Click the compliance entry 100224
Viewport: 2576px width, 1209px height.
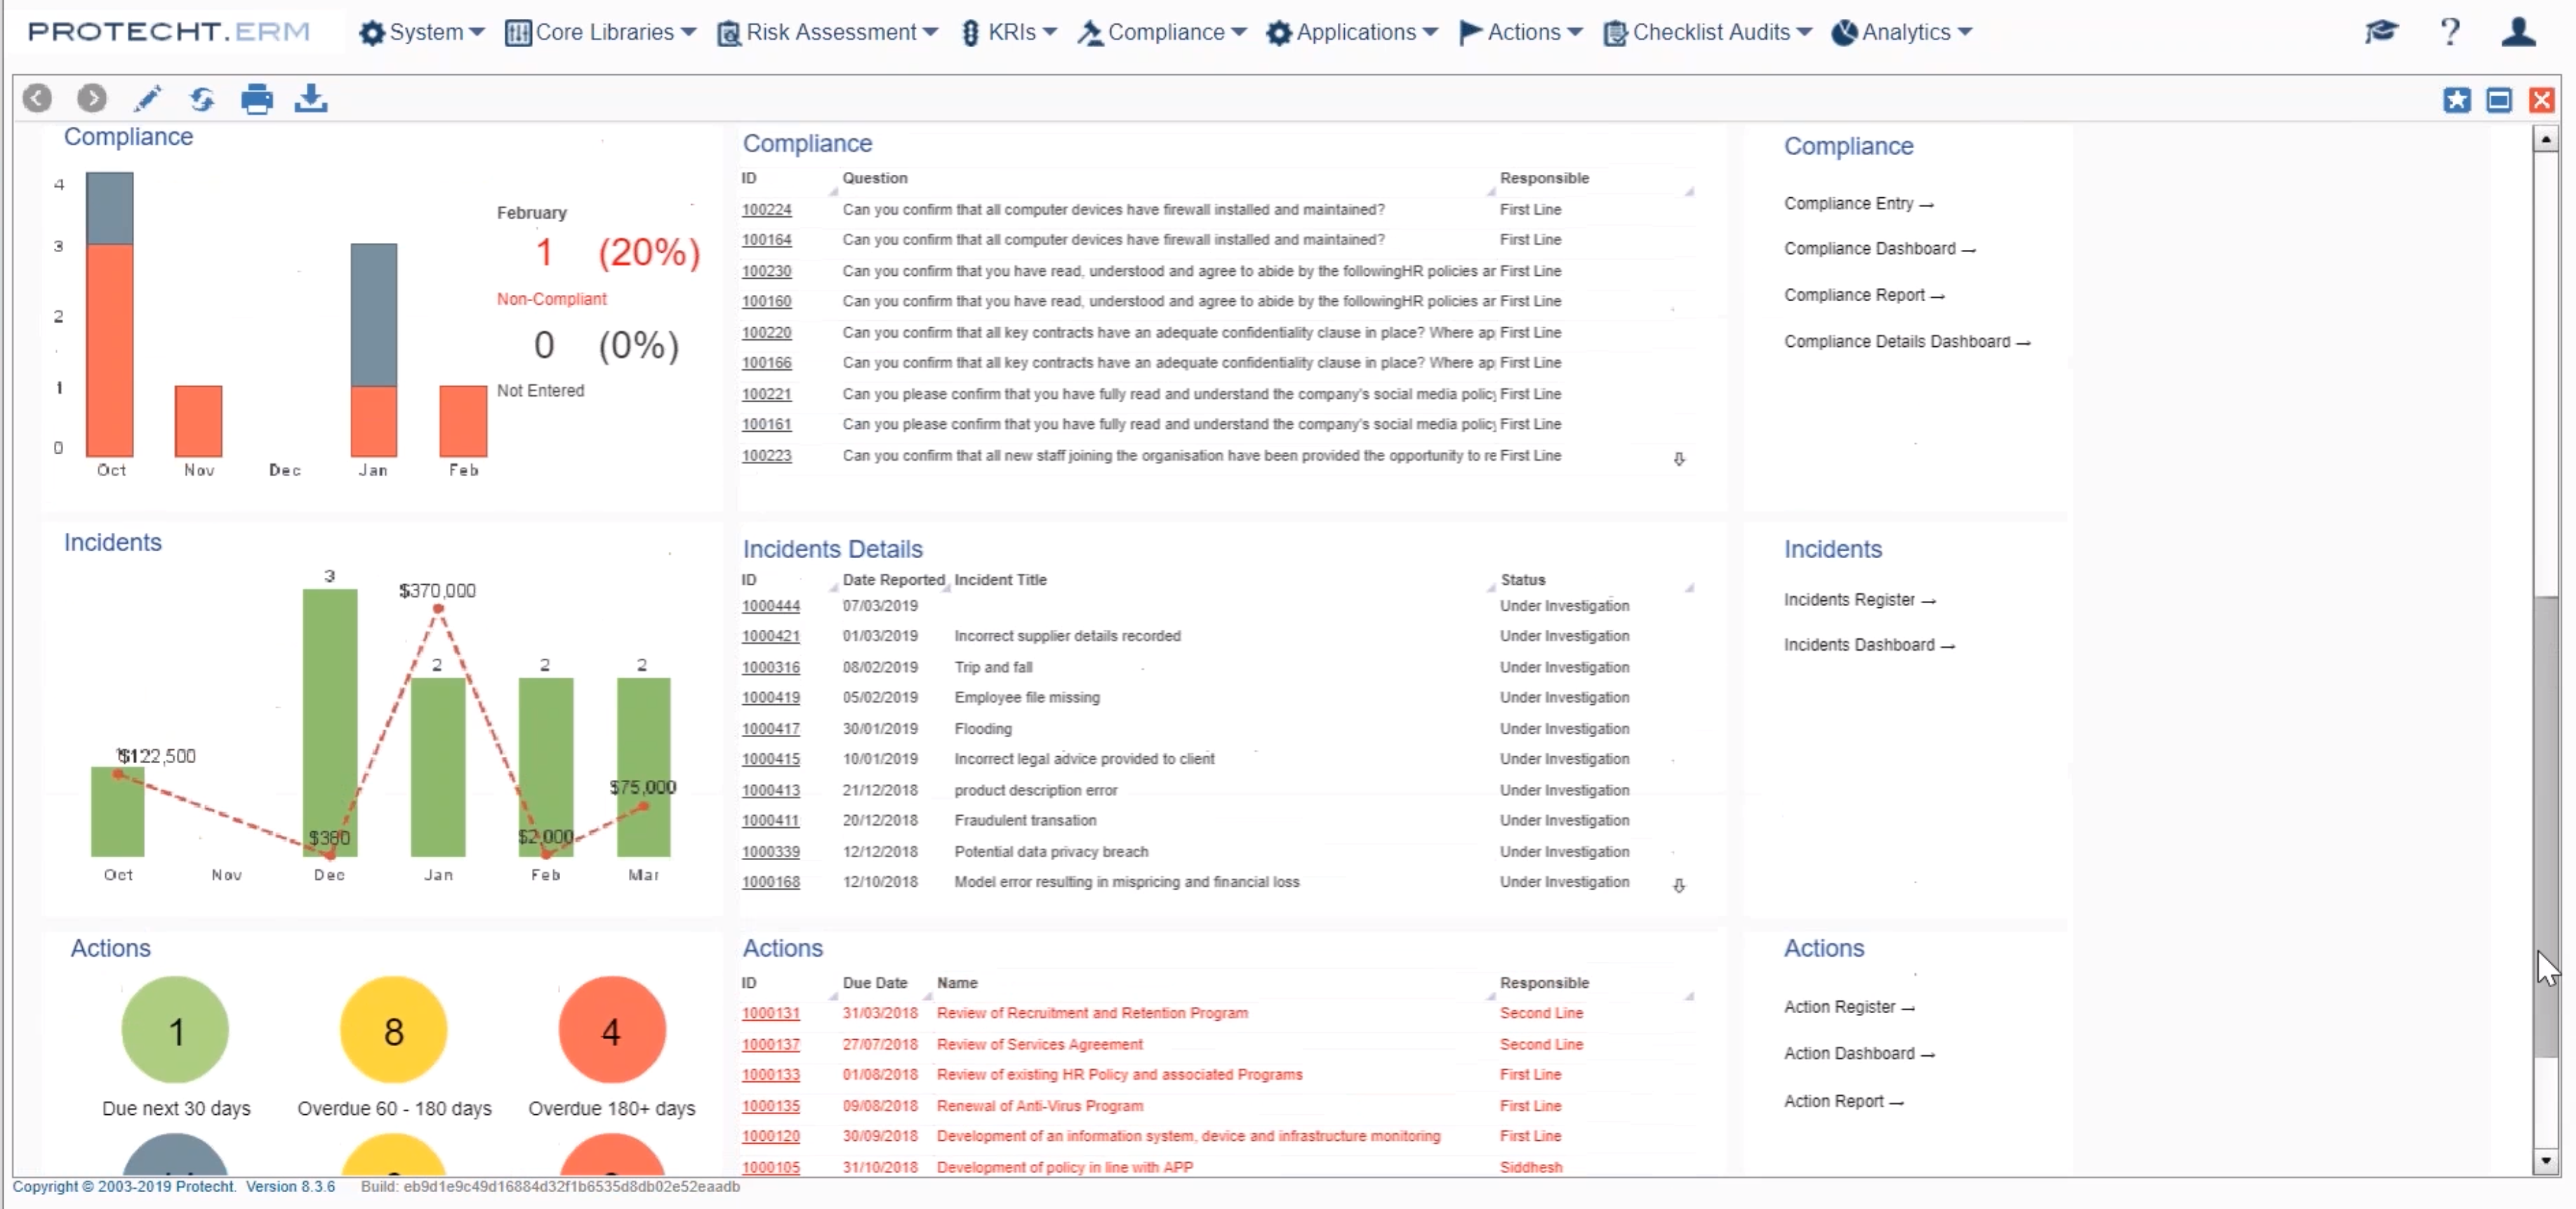point(767,209)
